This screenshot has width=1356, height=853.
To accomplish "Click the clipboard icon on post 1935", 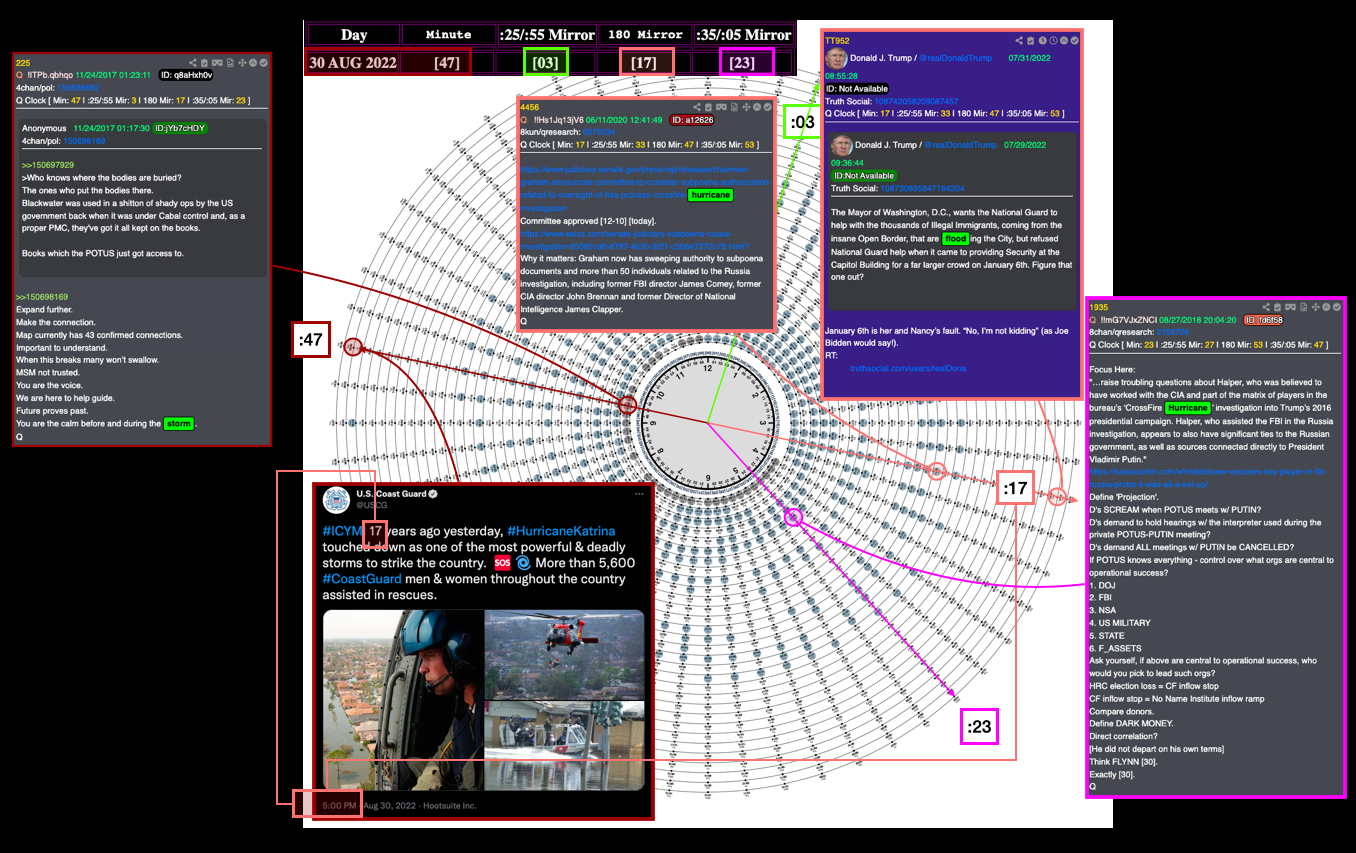I will 1277,307.
